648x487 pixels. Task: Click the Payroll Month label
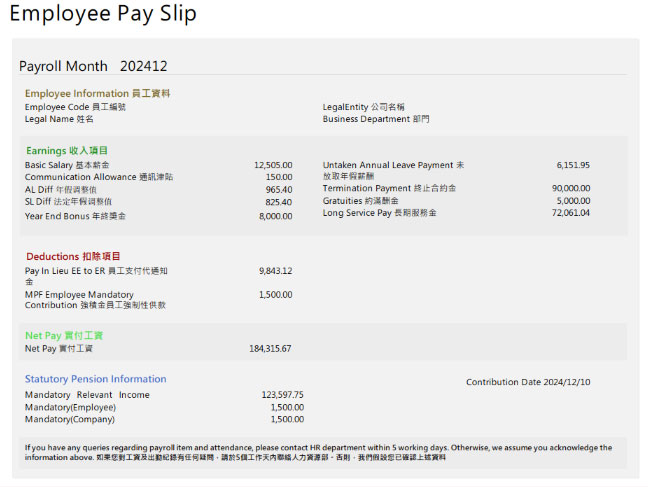point(63,66)
